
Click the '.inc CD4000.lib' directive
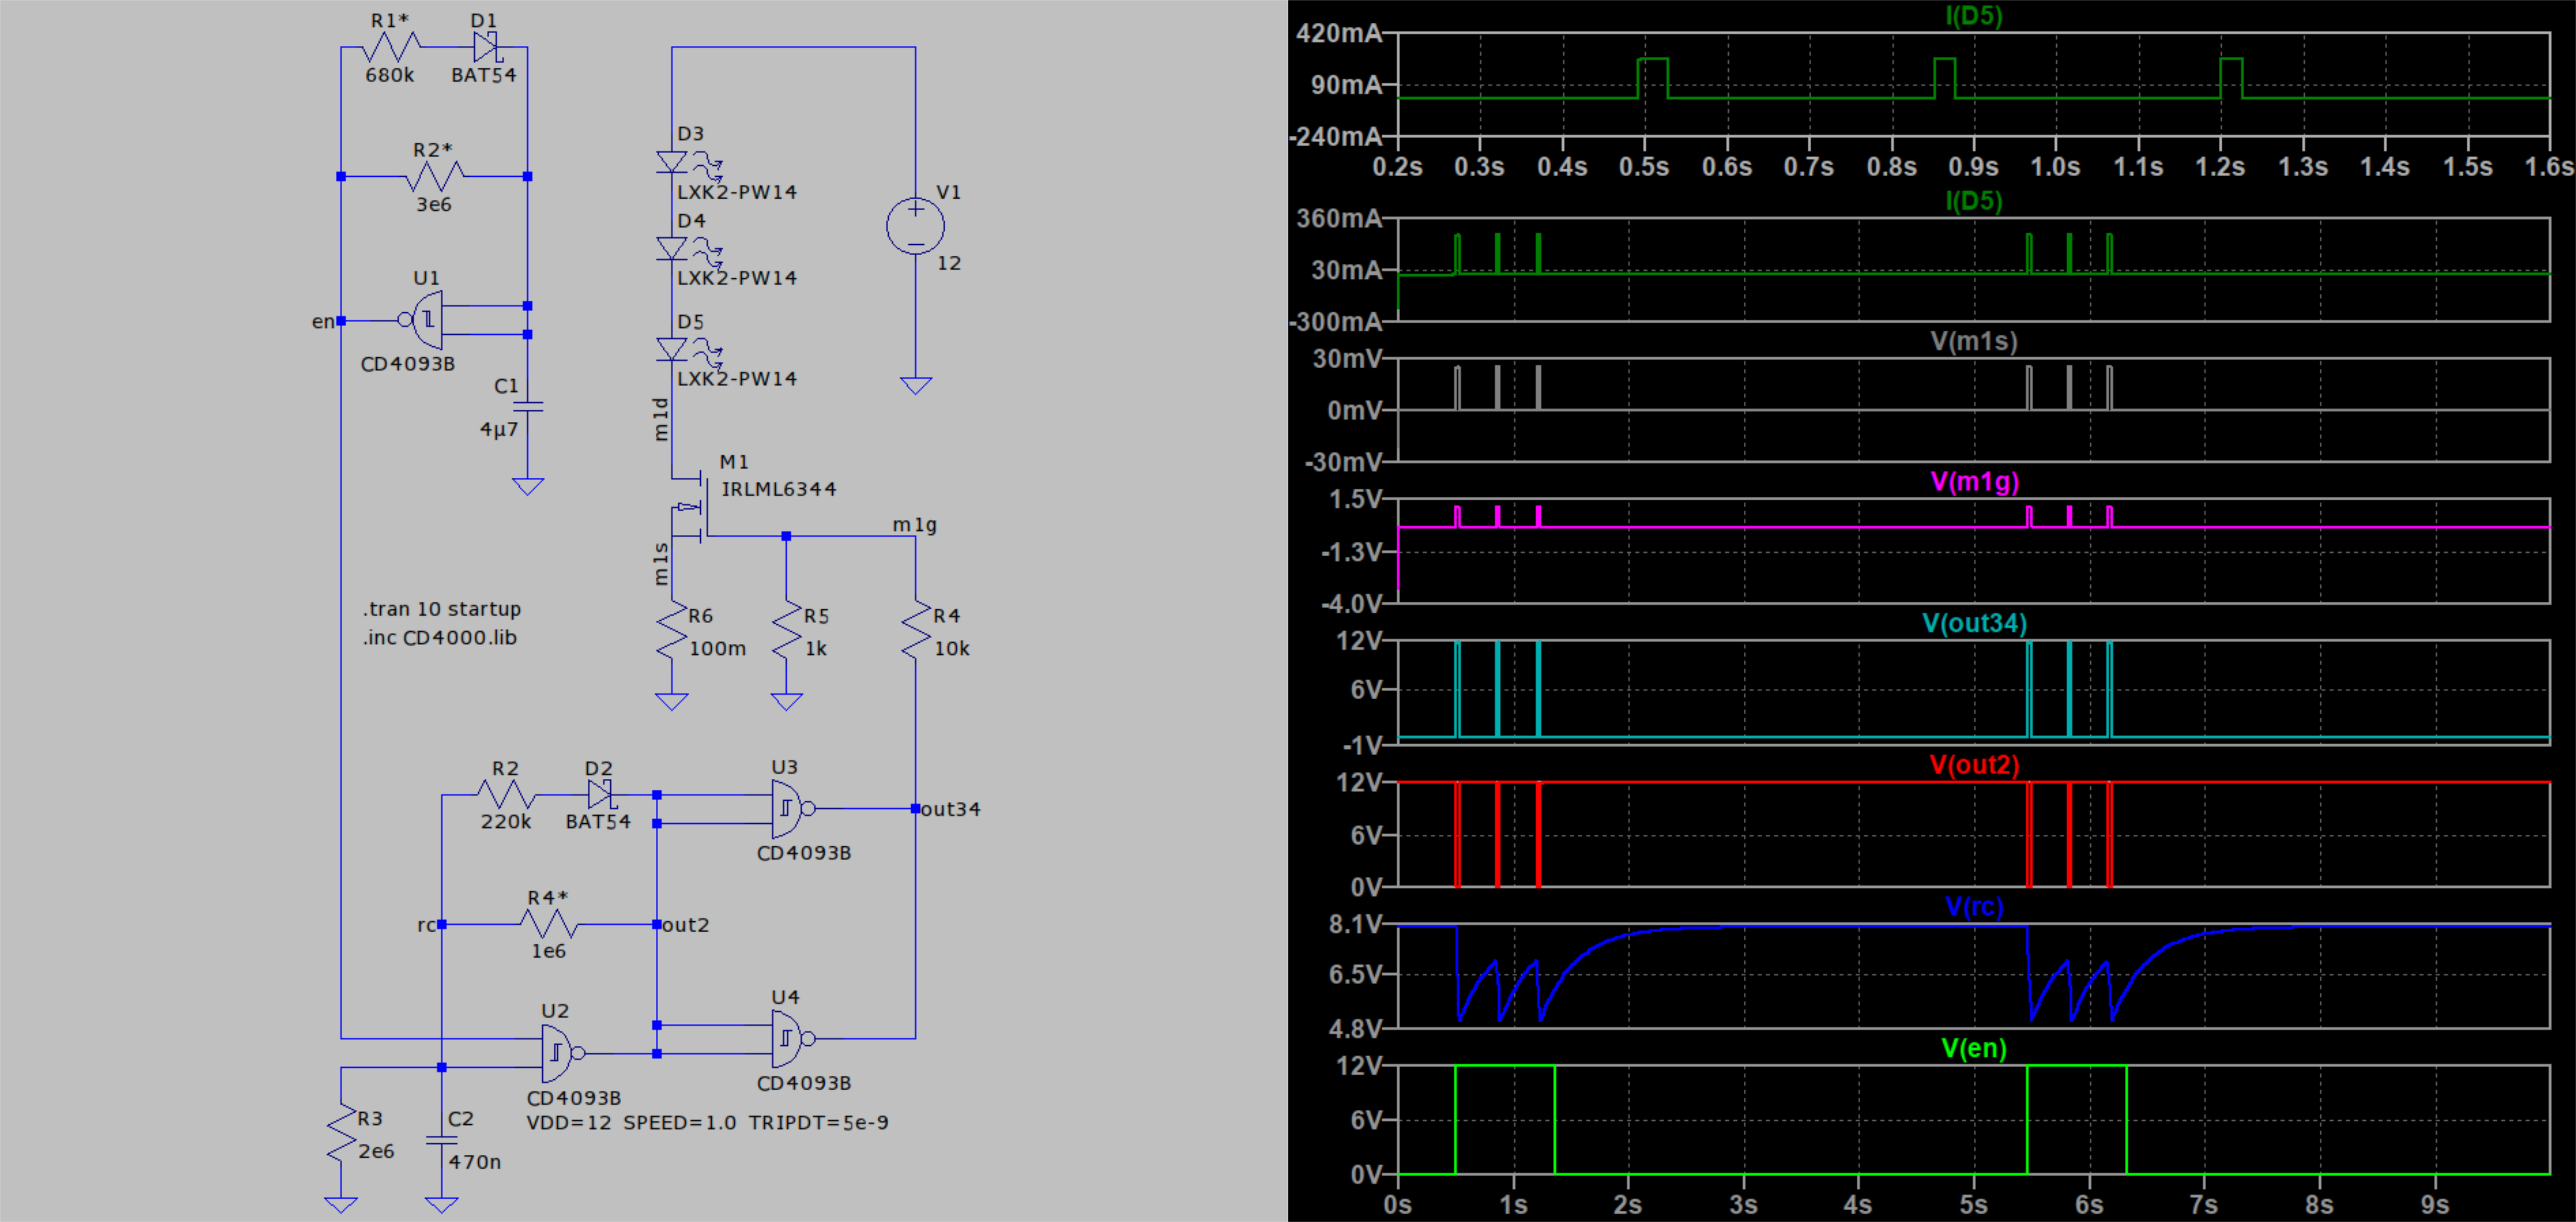(440, 637)
